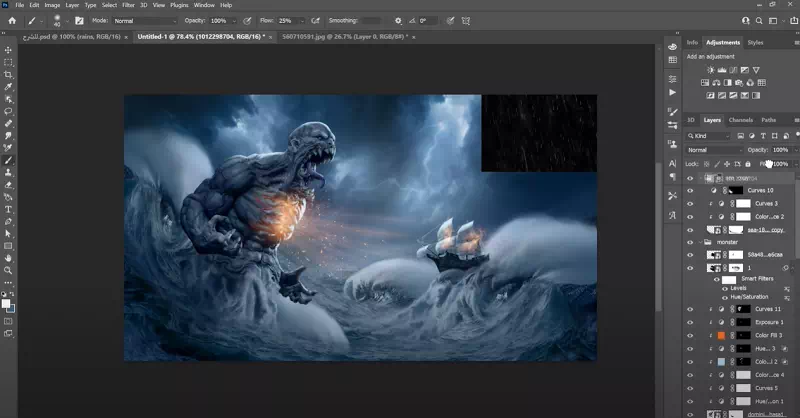Image resolution: width=800 pixels, height=418 pixels.
Task: Hide the Curves 11 layer
Action: coord(690,309)
